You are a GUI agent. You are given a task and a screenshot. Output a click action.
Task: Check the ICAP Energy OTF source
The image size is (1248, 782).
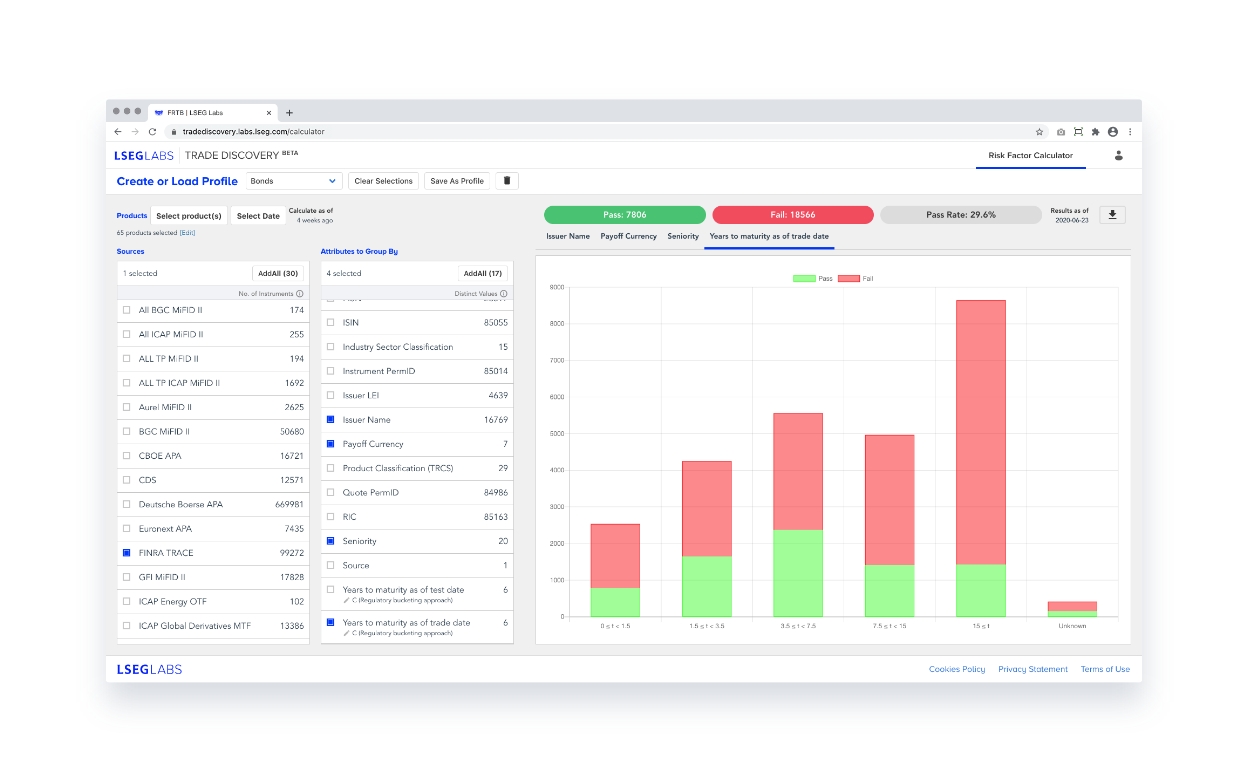click(x=127, y=601)
